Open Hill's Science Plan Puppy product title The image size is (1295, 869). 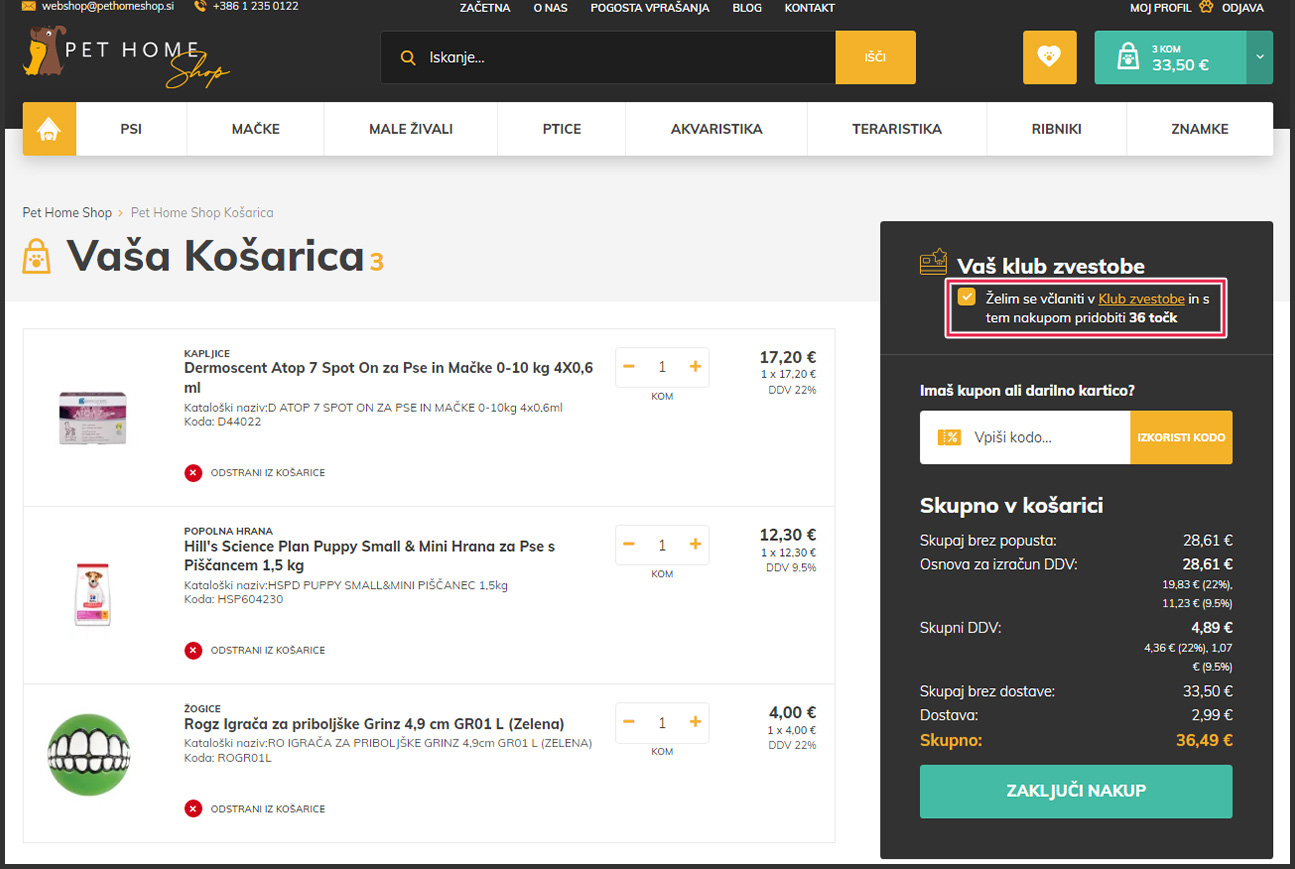point(370,556)
